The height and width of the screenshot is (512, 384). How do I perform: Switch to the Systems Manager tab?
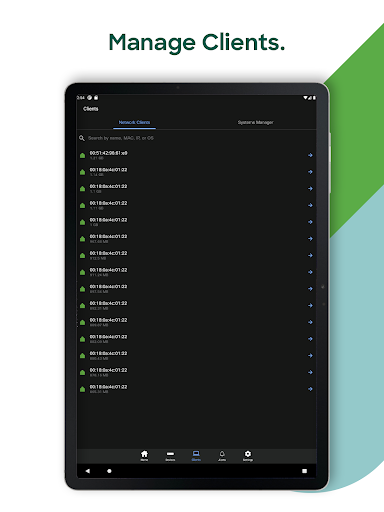(x=255, y=122)
